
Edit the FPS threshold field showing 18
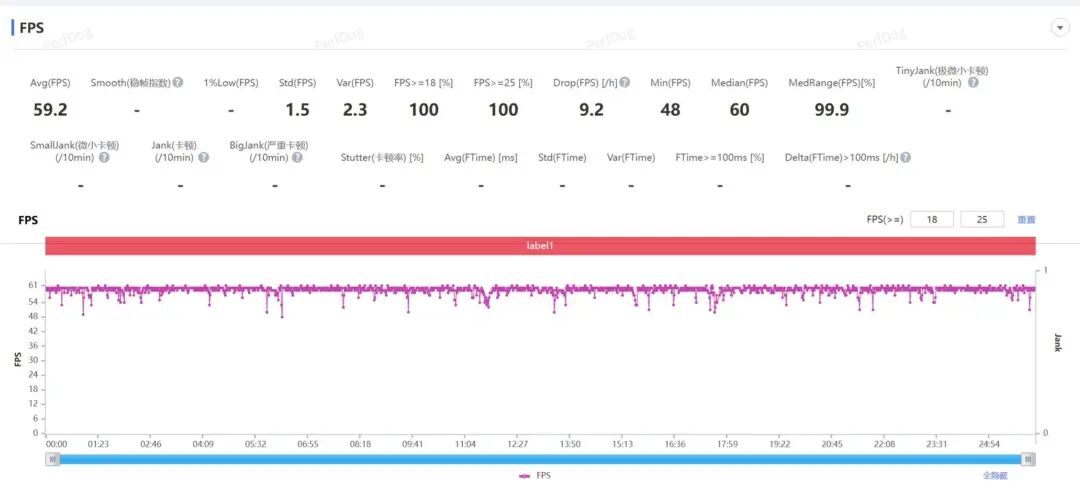(x=931, y=220)
